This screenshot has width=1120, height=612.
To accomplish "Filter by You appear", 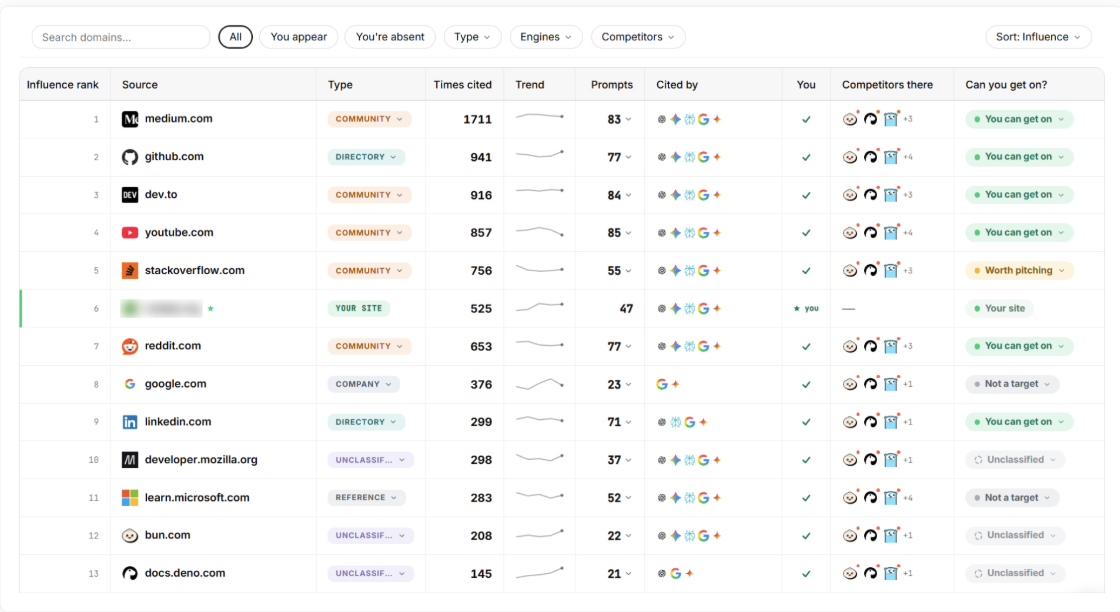I will [299, 37].
